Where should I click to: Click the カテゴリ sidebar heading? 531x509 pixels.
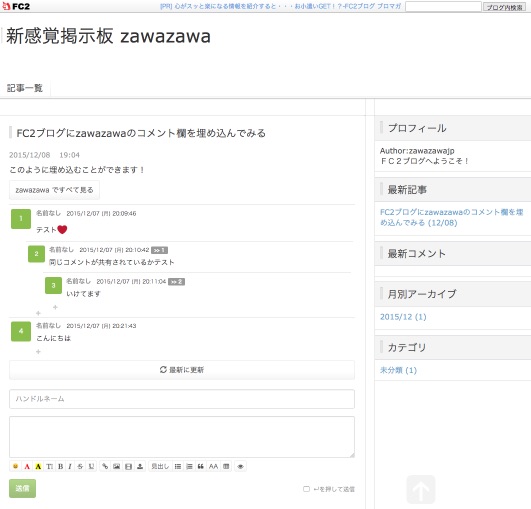click(407, 347)
